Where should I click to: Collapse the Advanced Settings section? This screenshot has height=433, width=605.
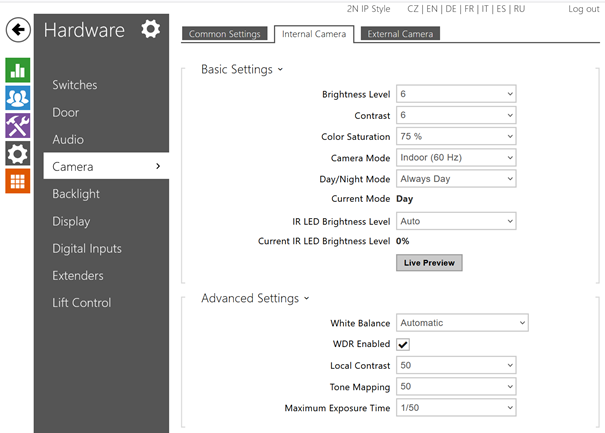point(254,298)
